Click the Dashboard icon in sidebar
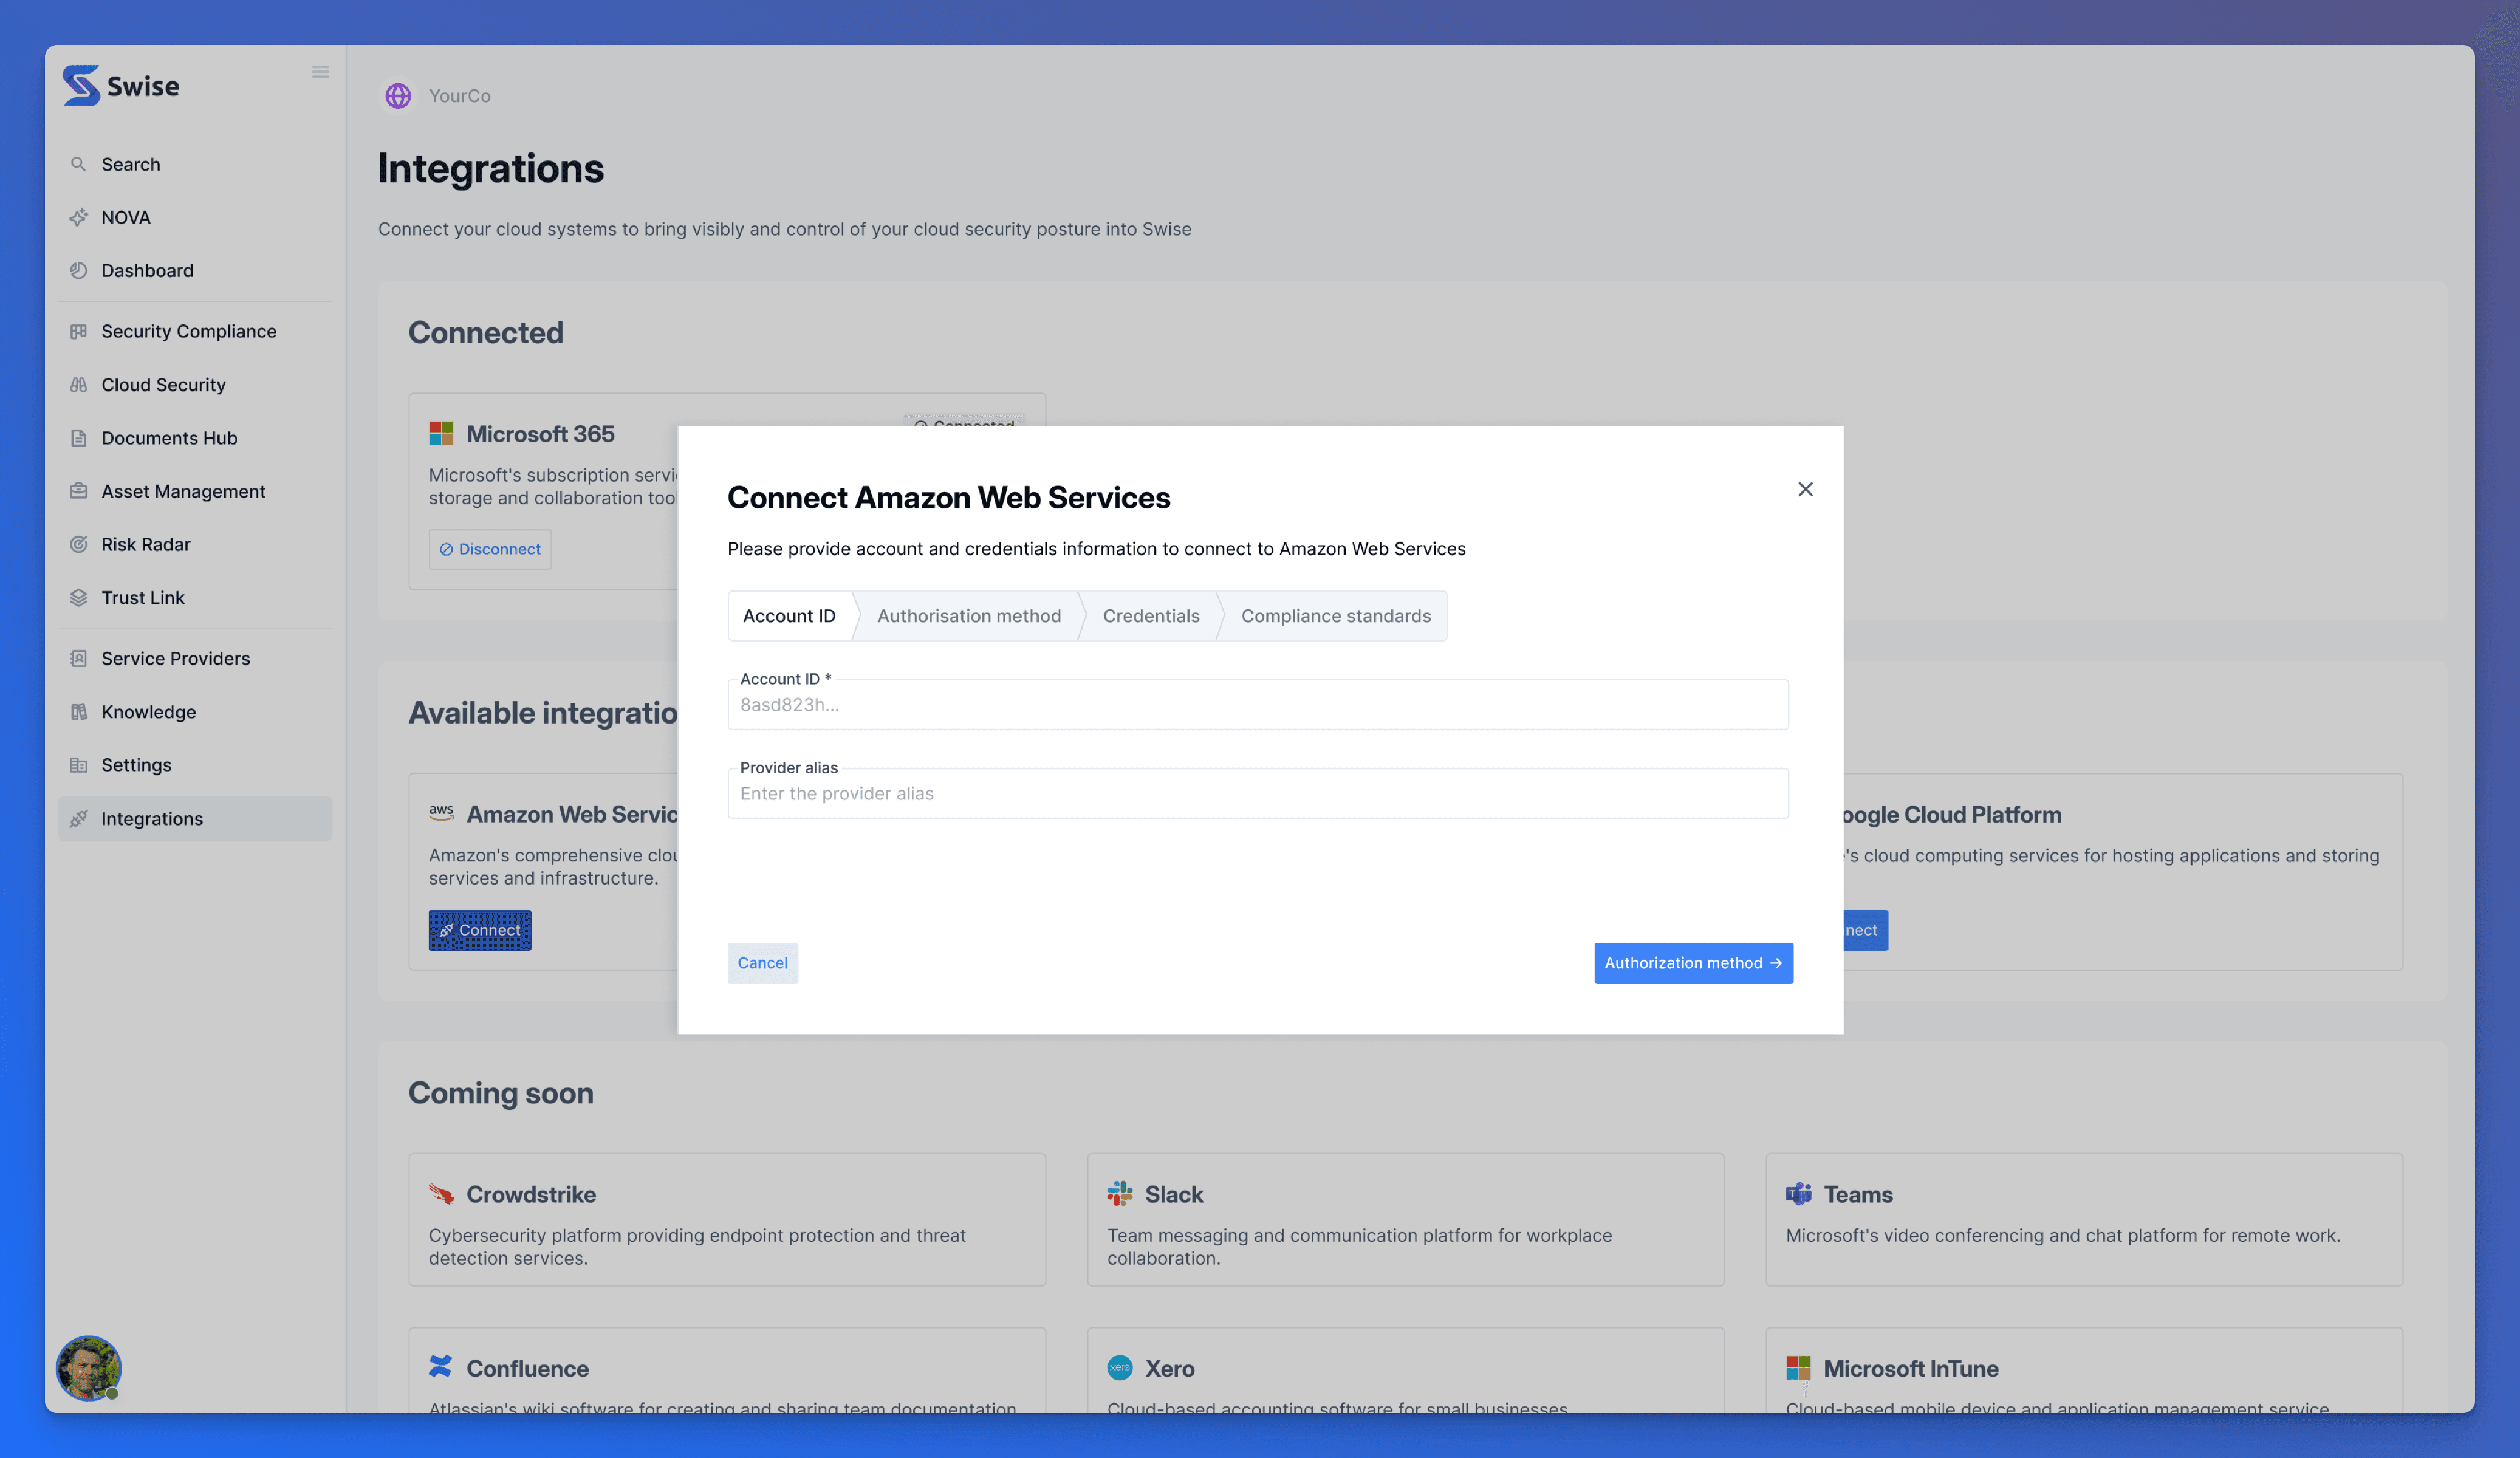 [78, 270]
